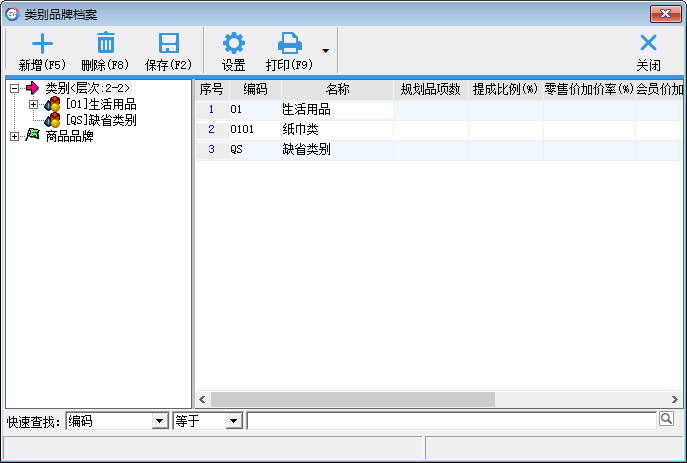Expand the [01]生活用品 tree node
Viewport: 687px width, 463px height.
33,104
